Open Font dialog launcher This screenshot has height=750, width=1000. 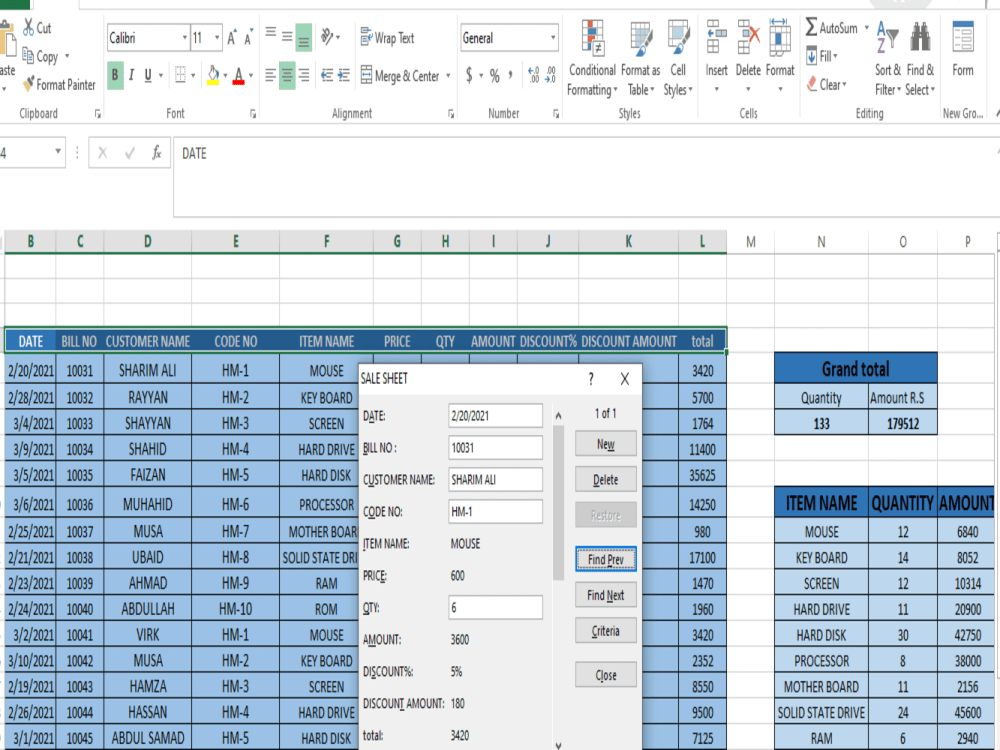253,114
